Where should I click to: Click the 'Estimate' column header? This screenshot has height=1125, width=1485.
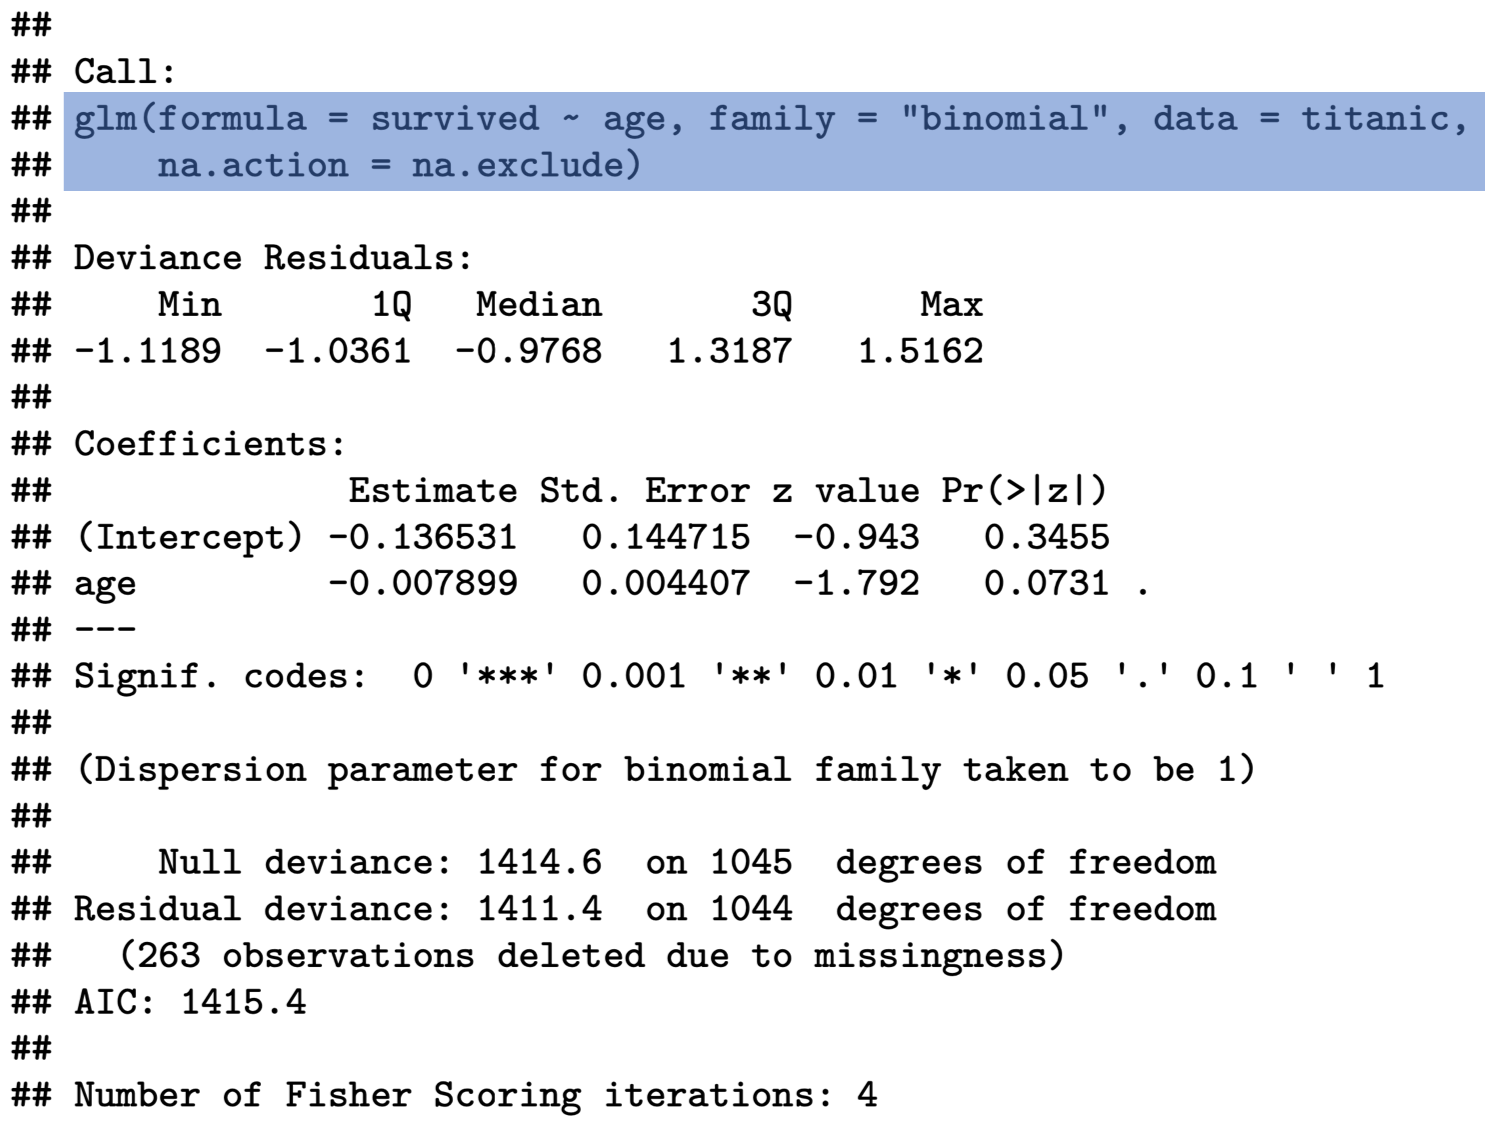point(432,491)
